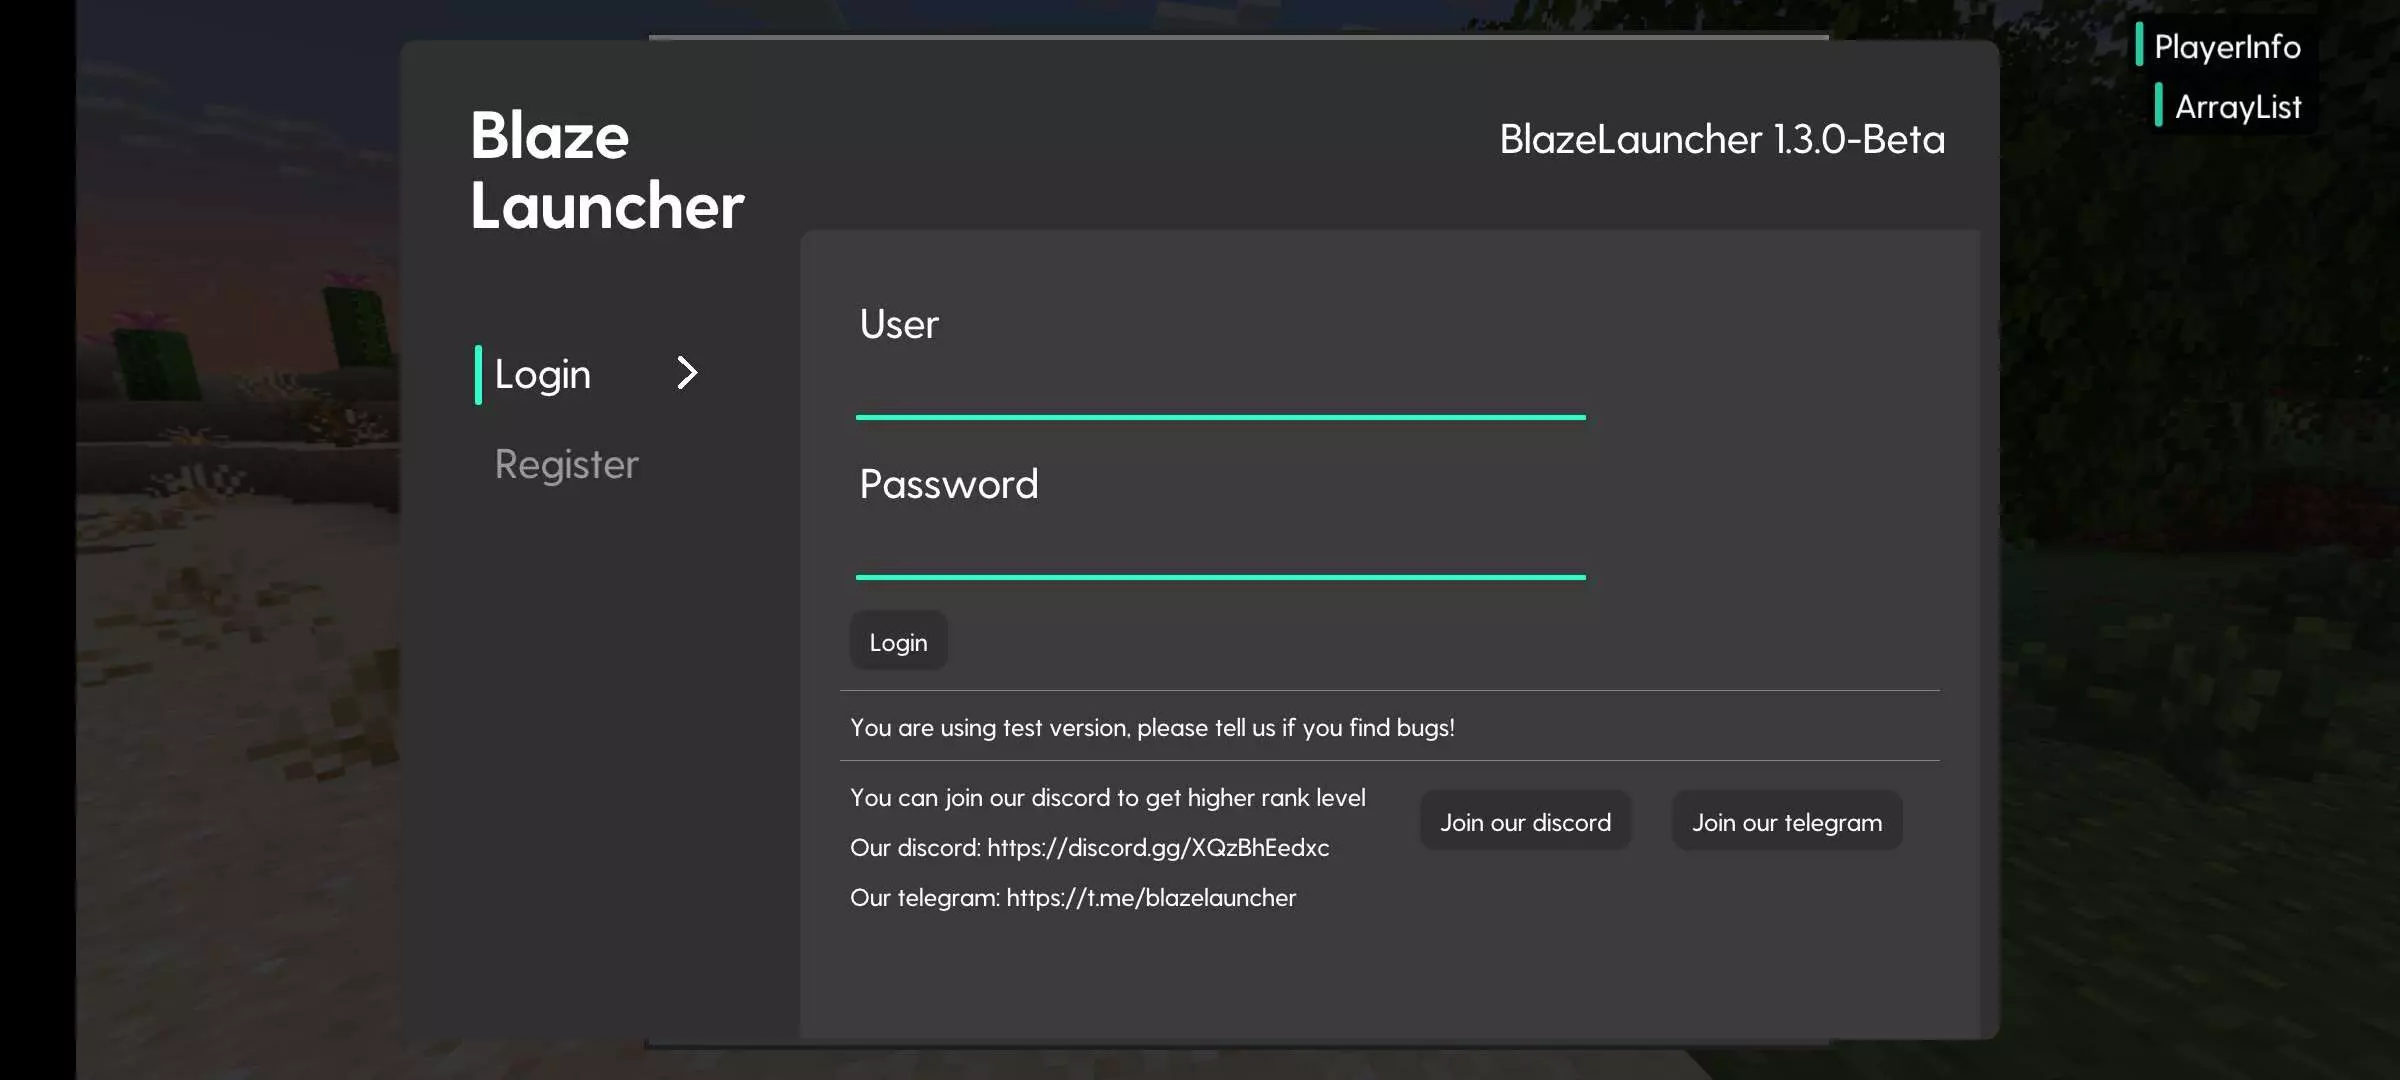Click the higher rank level discord message
Screen dimensions: 2400x1080
point(1107,798)
